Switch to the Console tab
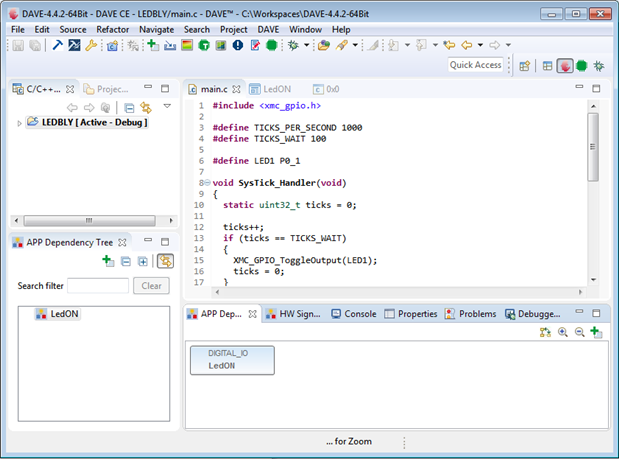 pyautogui.click(x=353, y=314)
